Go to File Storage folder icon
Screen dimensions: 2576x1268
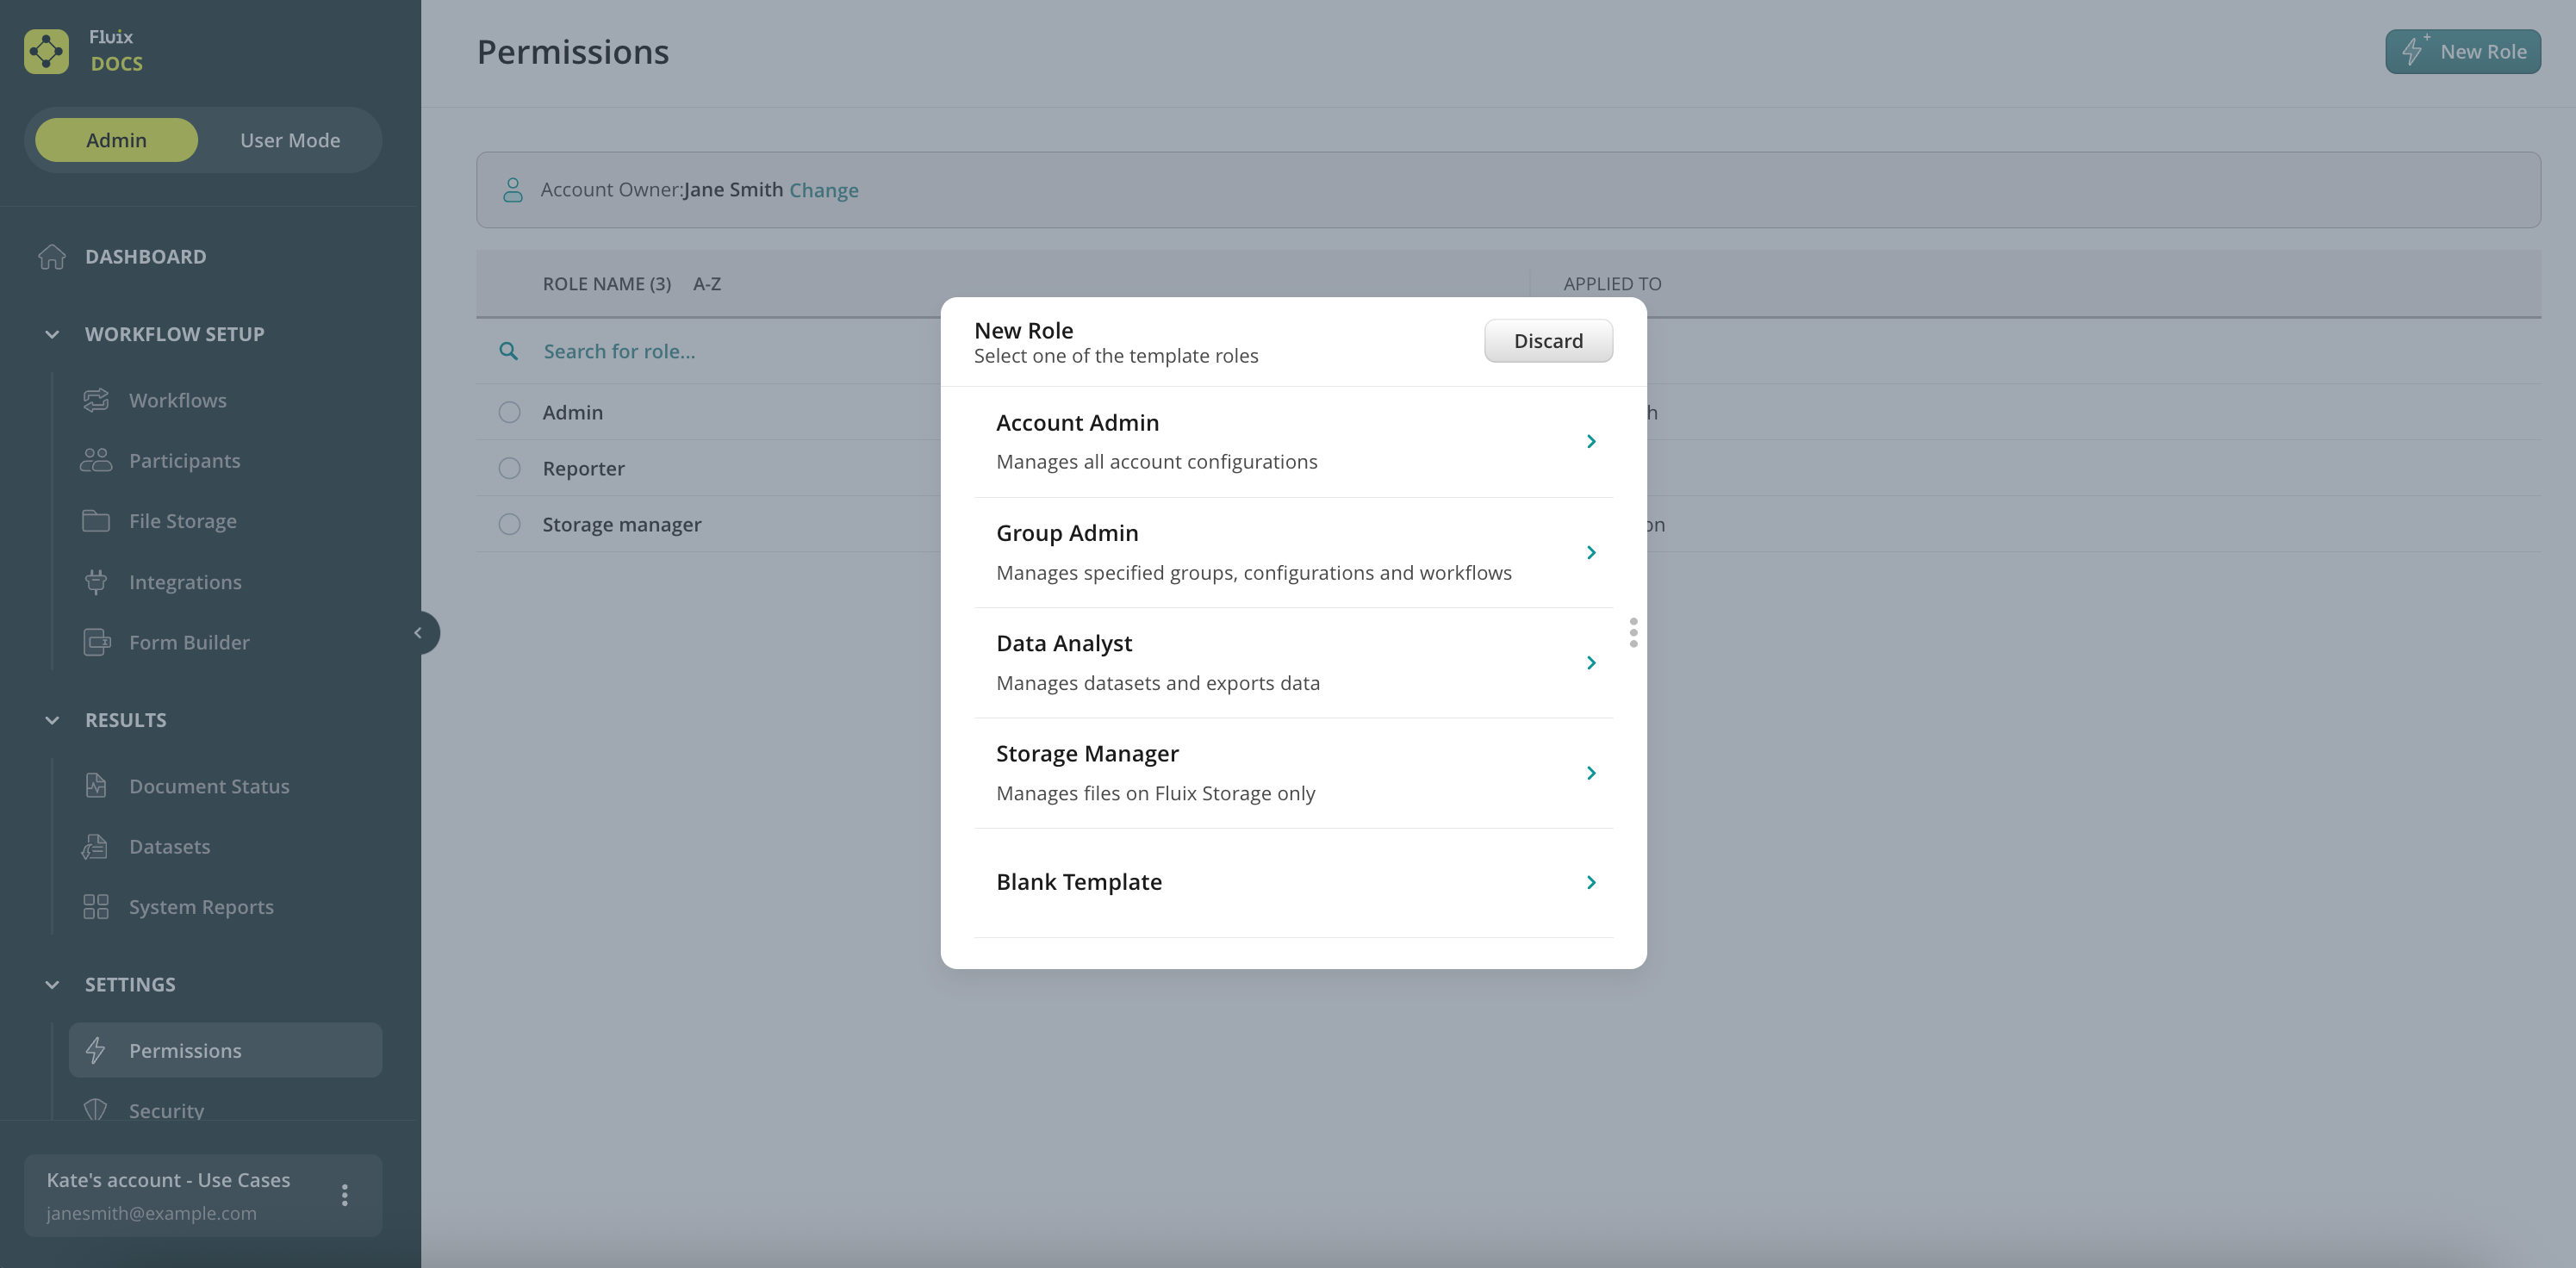pos(96,521)
